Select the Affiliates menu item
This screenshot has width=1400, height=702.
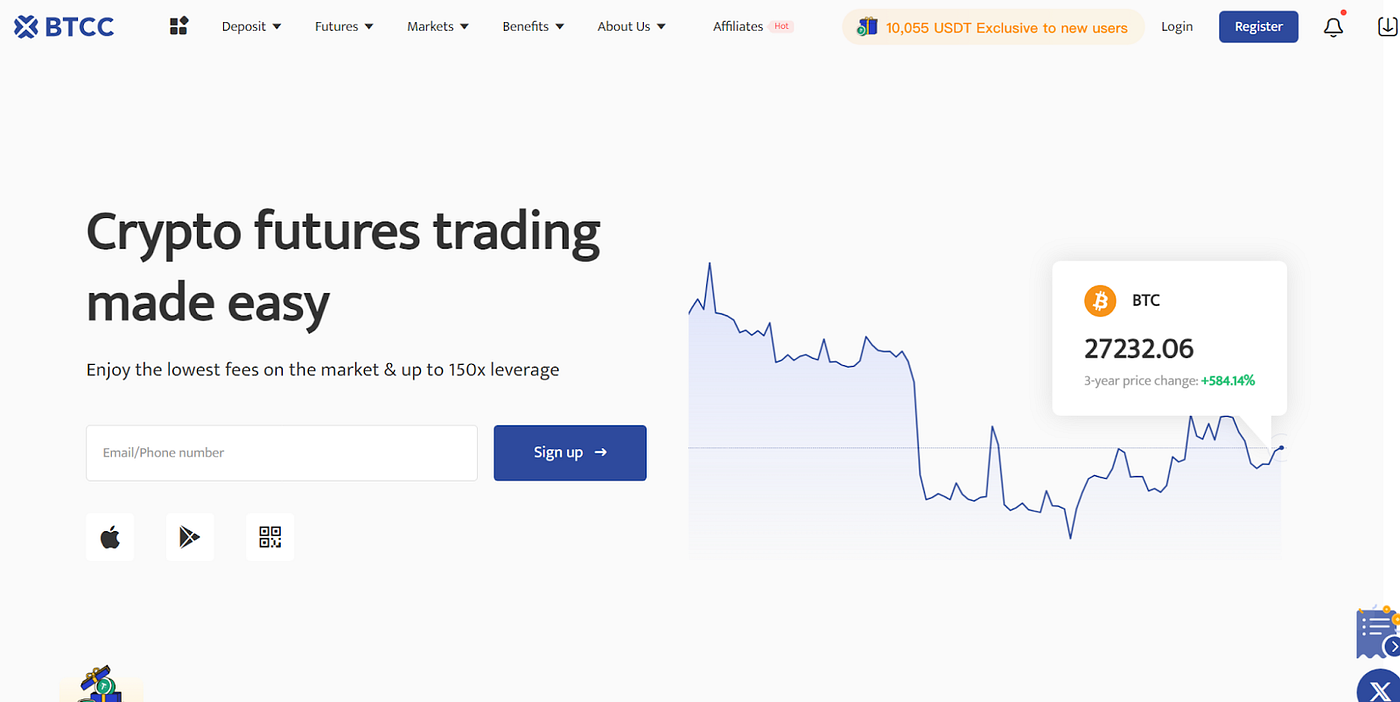point(738,26)
